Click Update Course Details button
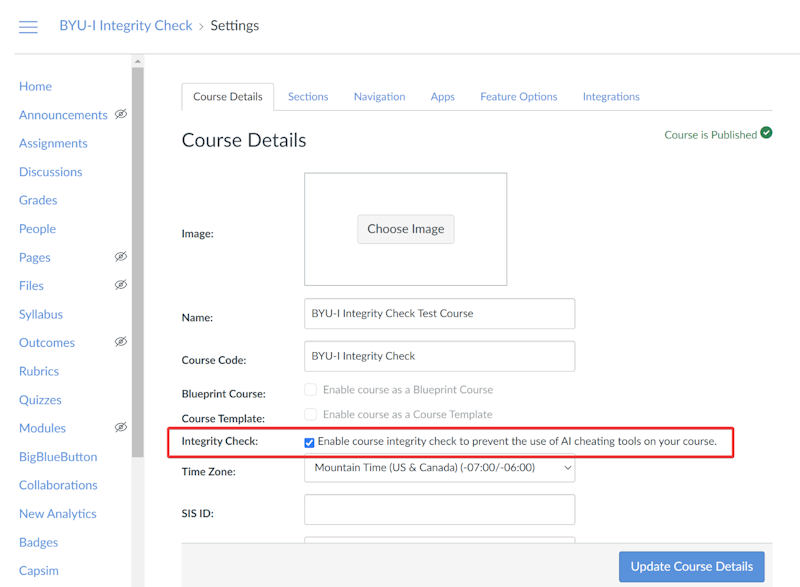800x587 pixels. (x=691, y=566)
